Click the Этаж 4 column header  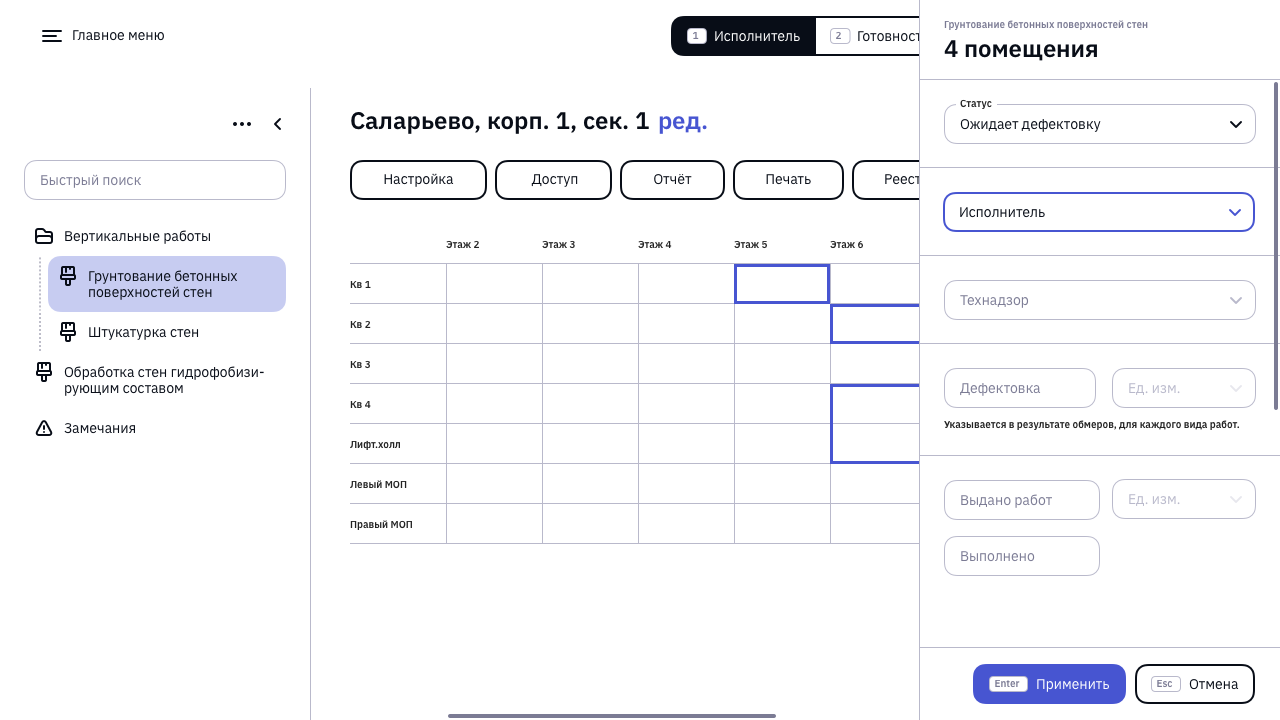[x=655, y=244]
